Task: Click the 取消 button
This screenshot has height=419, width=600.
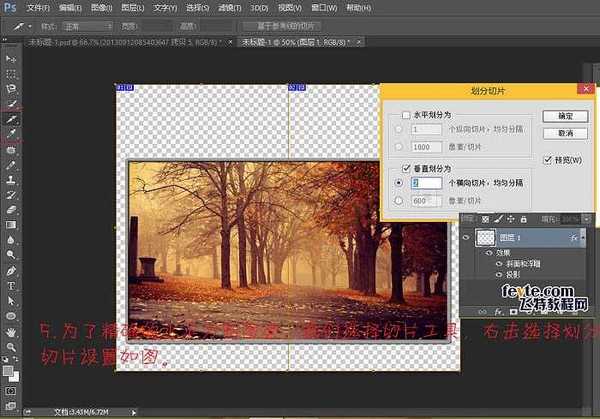Action: click(564, 133)
